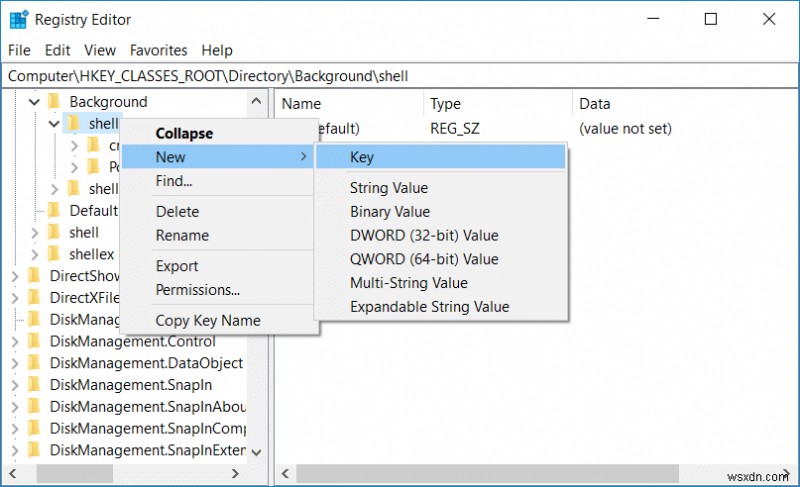Click the folder icon of DiskManagement.SnapIn

[x=35, y=385]
